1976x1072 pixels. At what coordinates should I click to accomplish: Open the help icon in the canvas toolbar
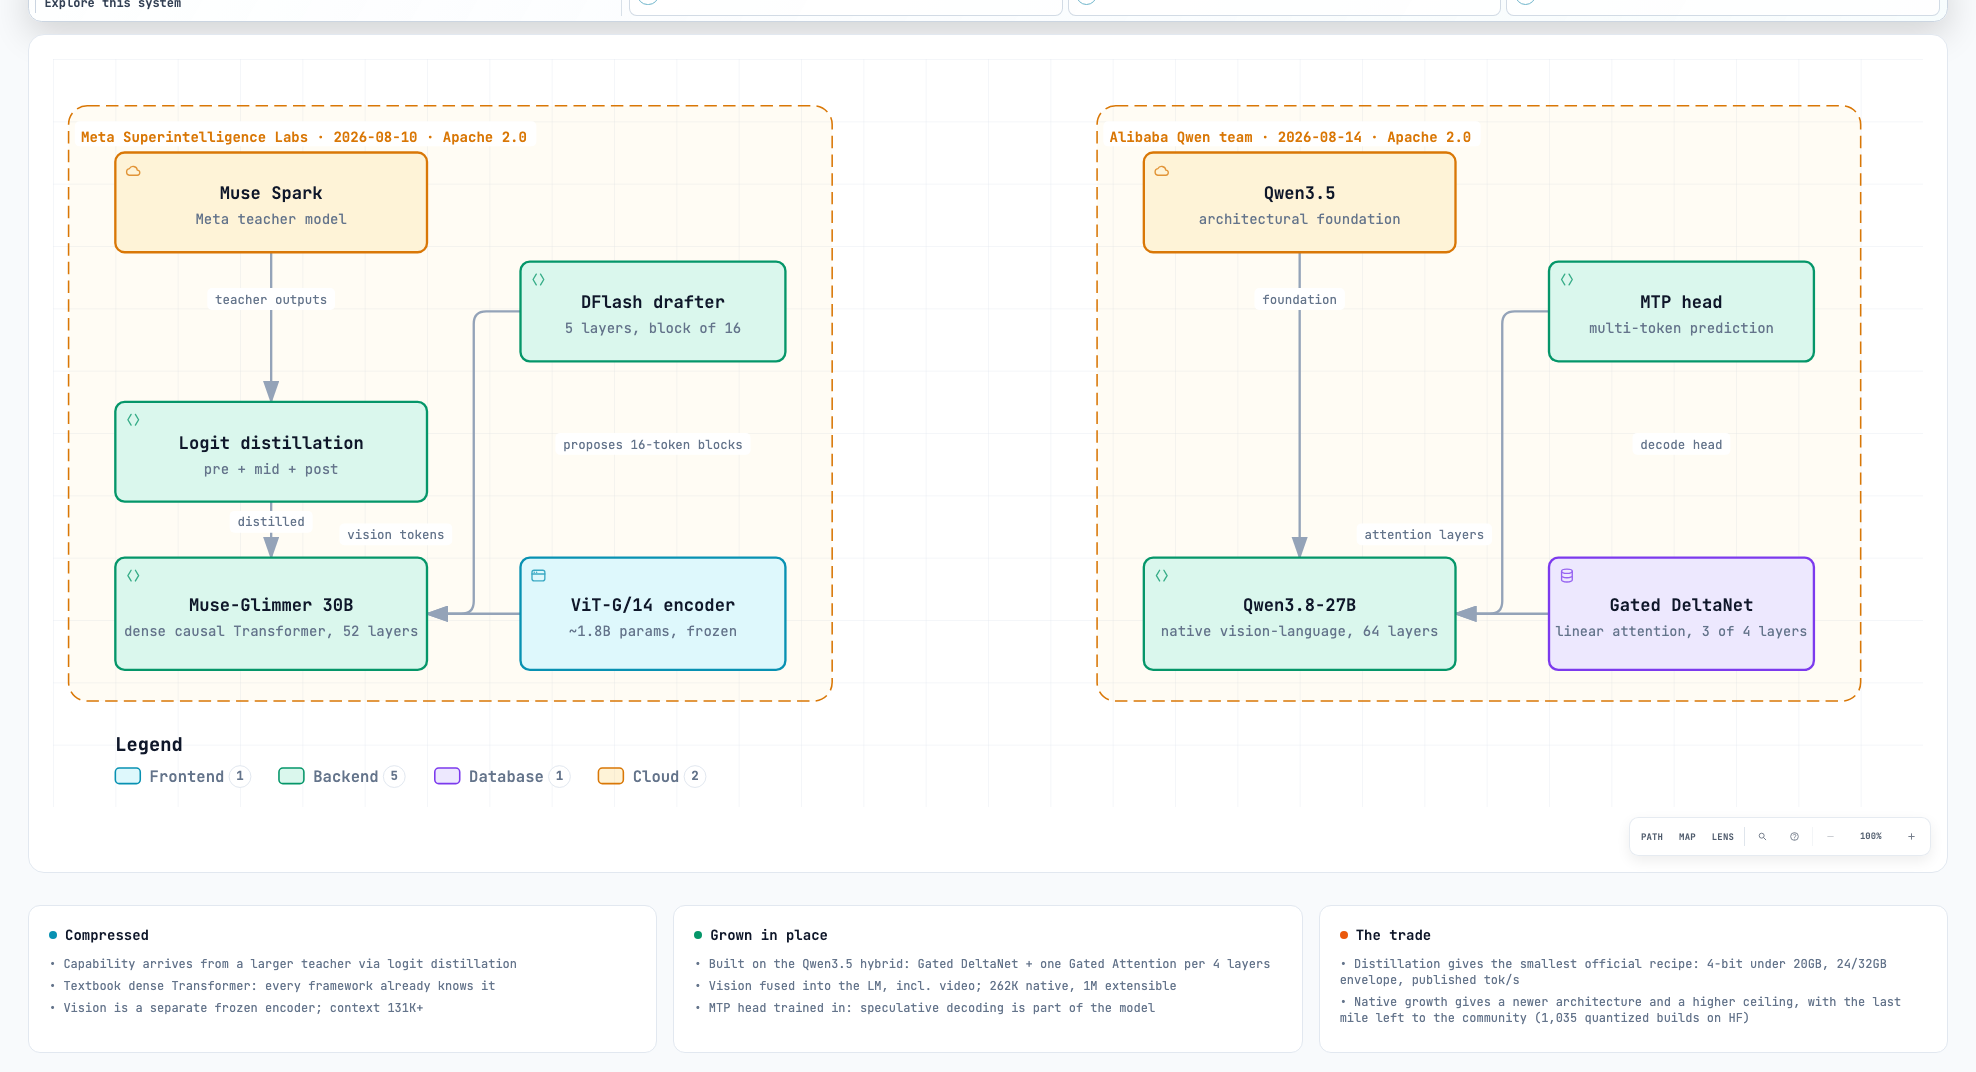1794,837
